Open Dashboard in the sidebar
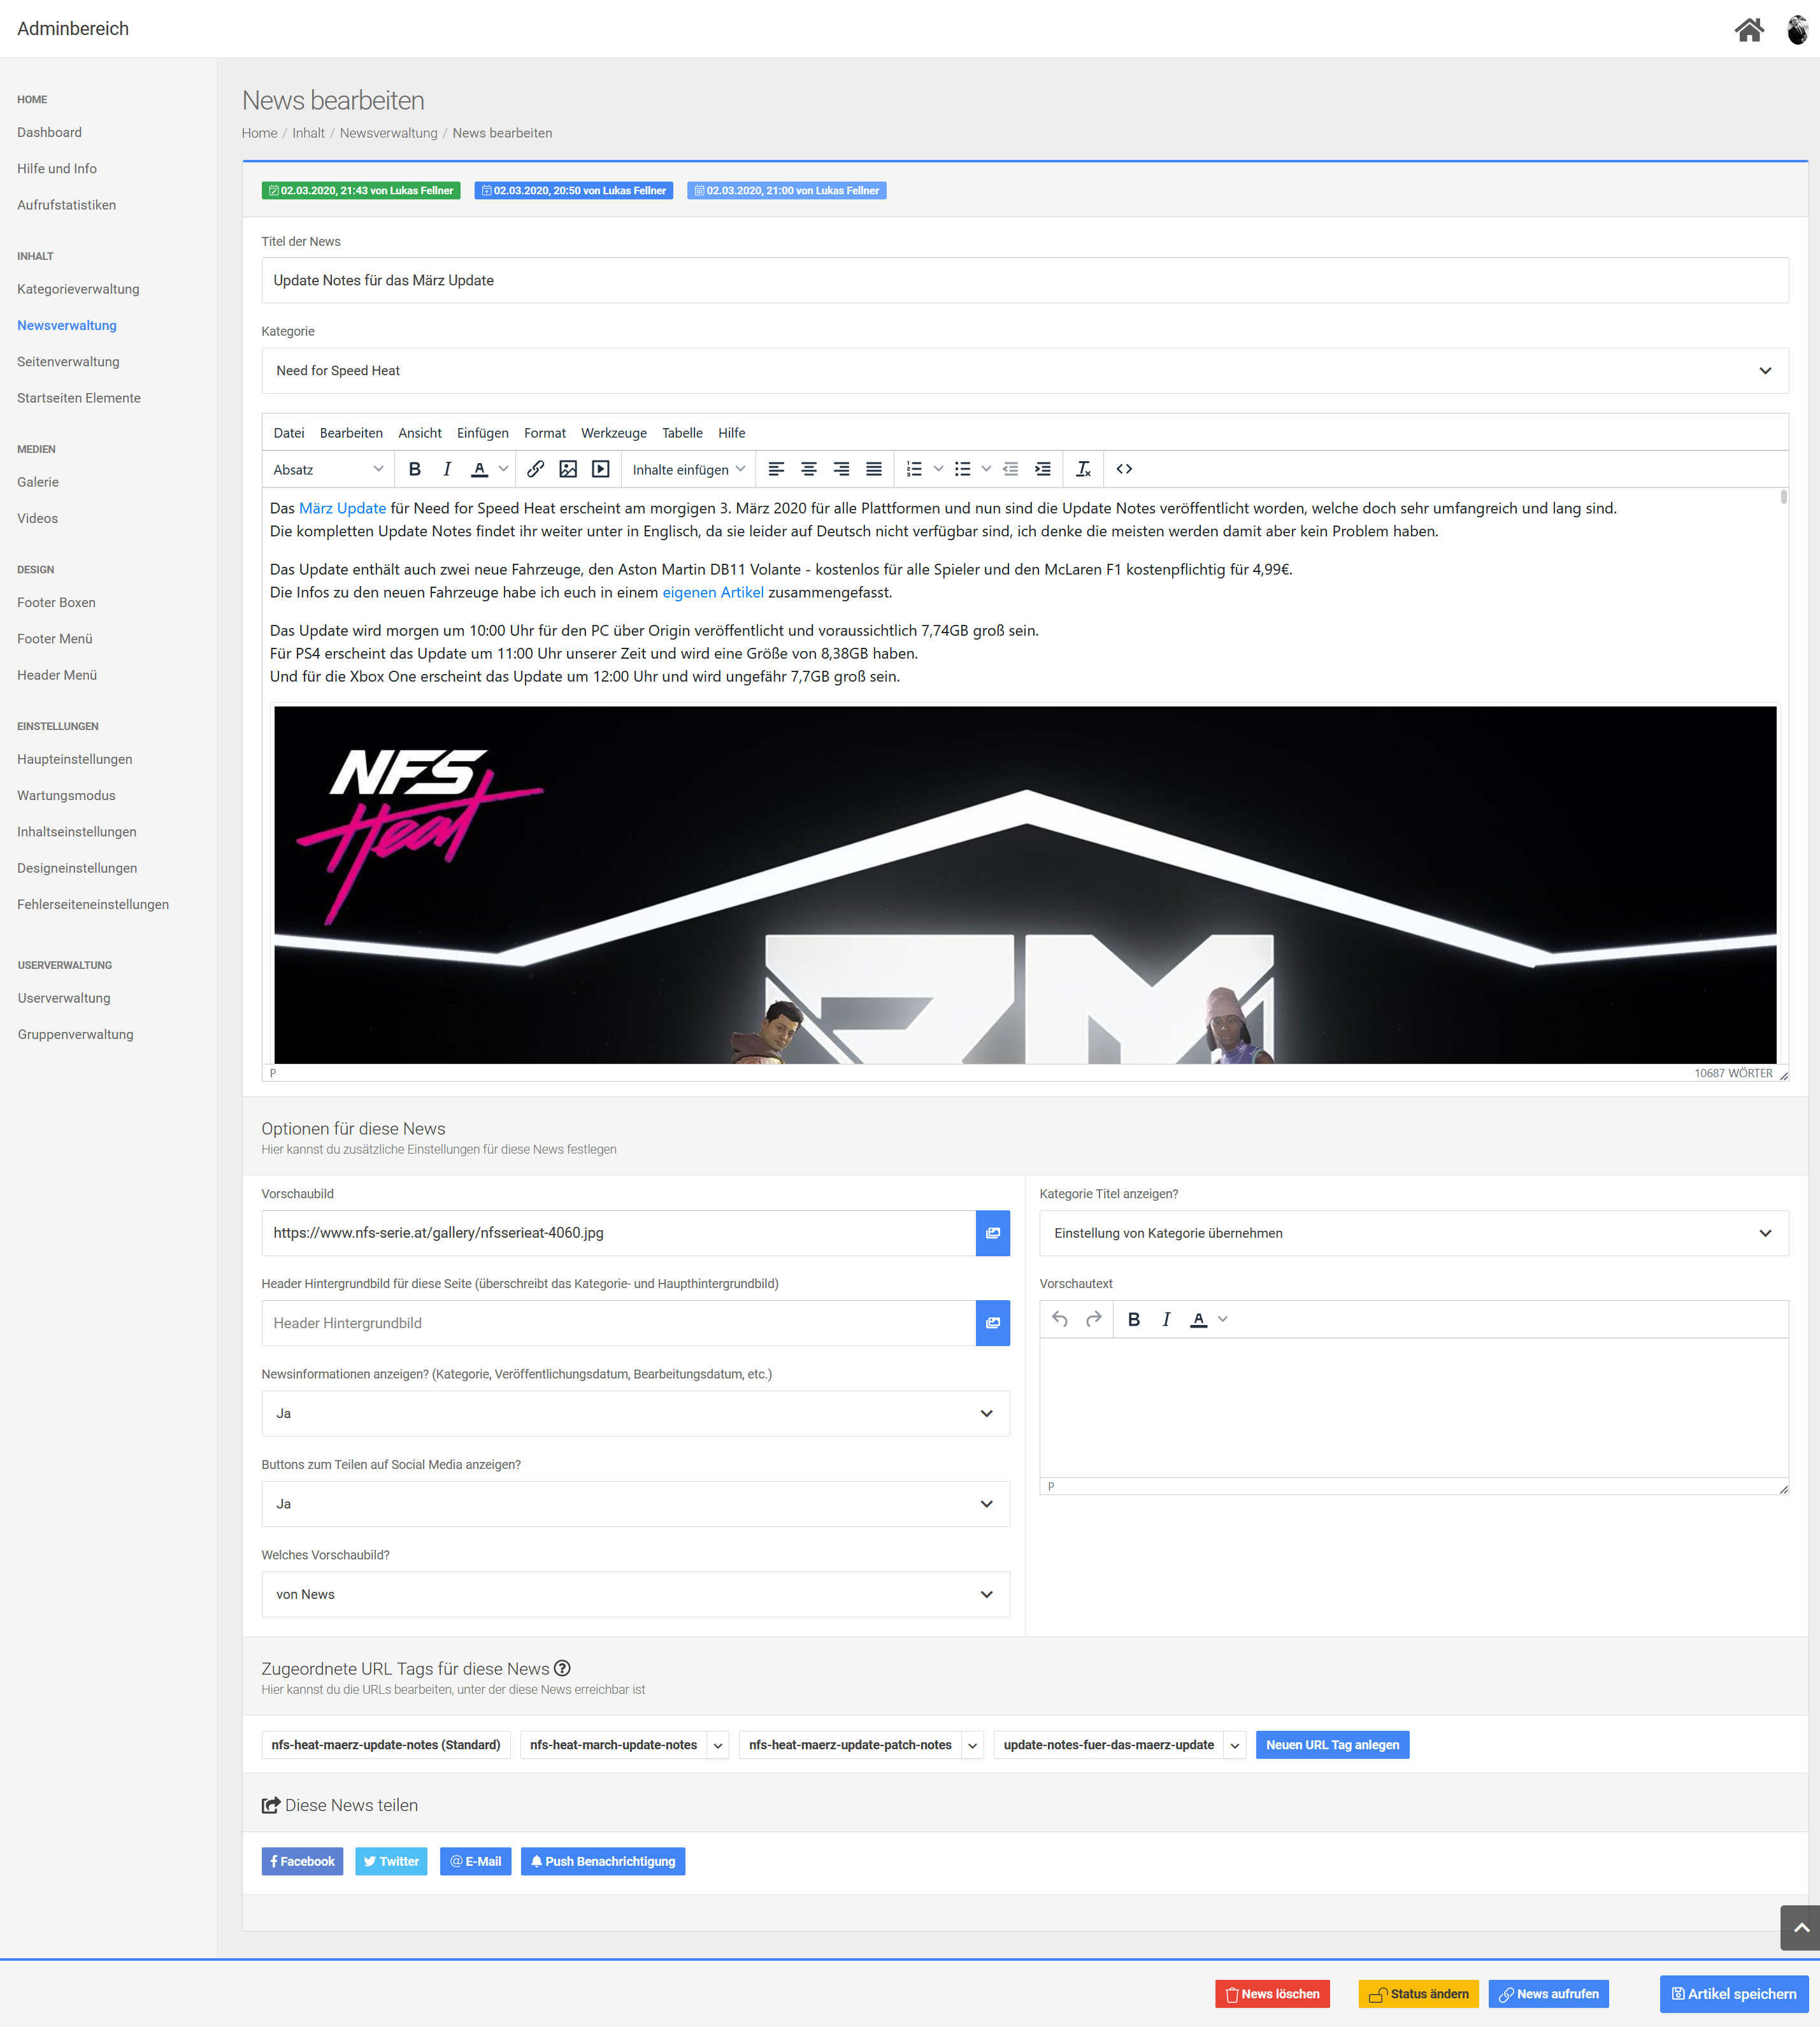The height and width of the screenshot is (2027, 1820). pyautogui.click(x=50, y=132)
